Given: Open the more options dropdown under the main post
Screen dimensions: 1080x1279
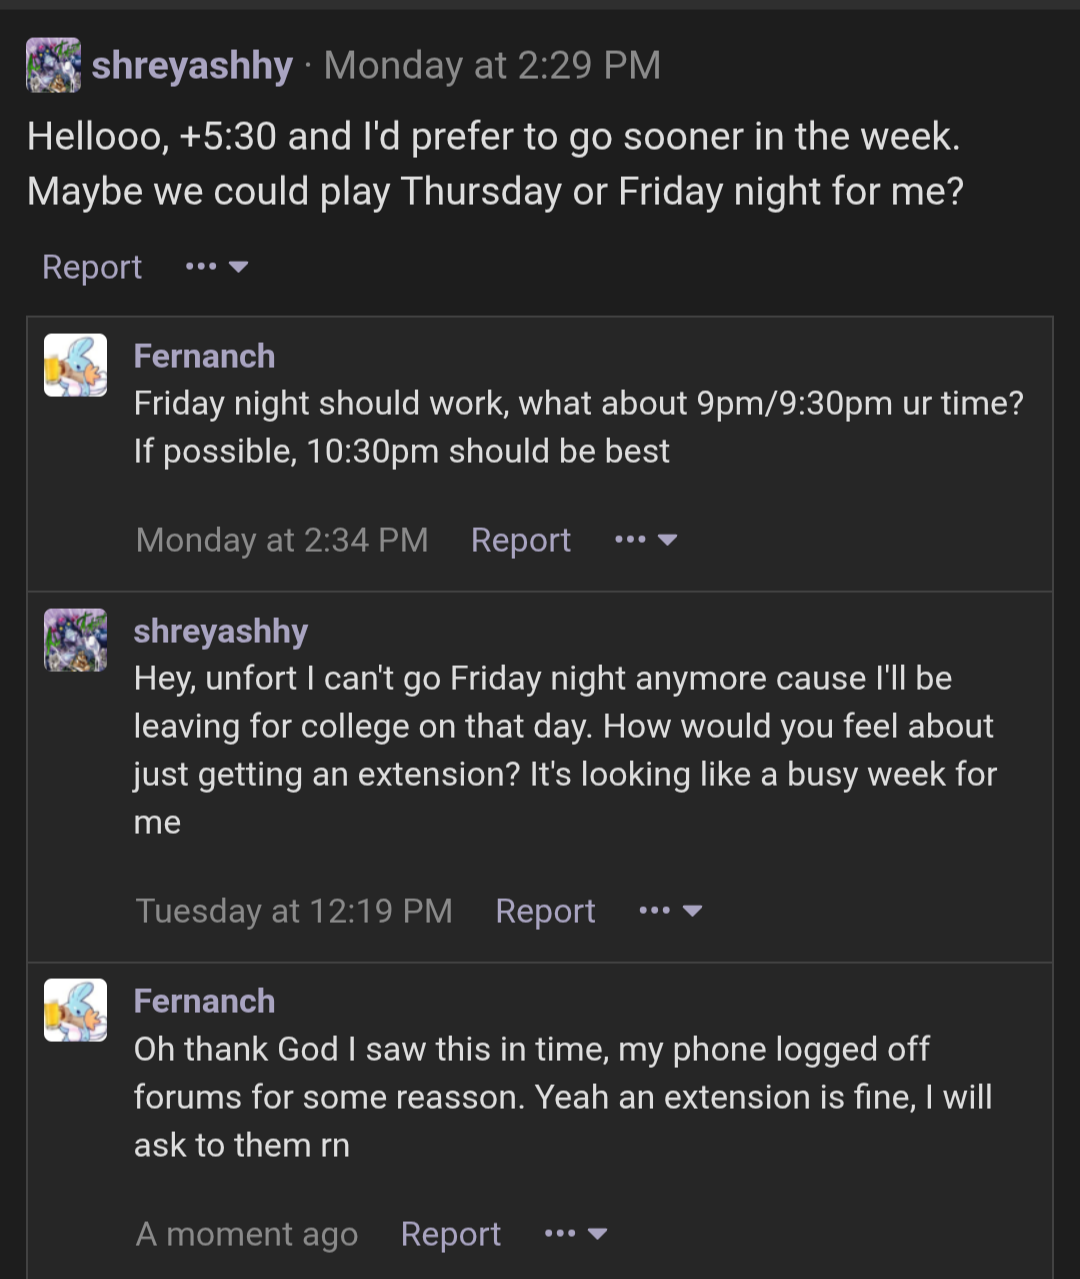Looking at the screenshot, I should 217,267.
